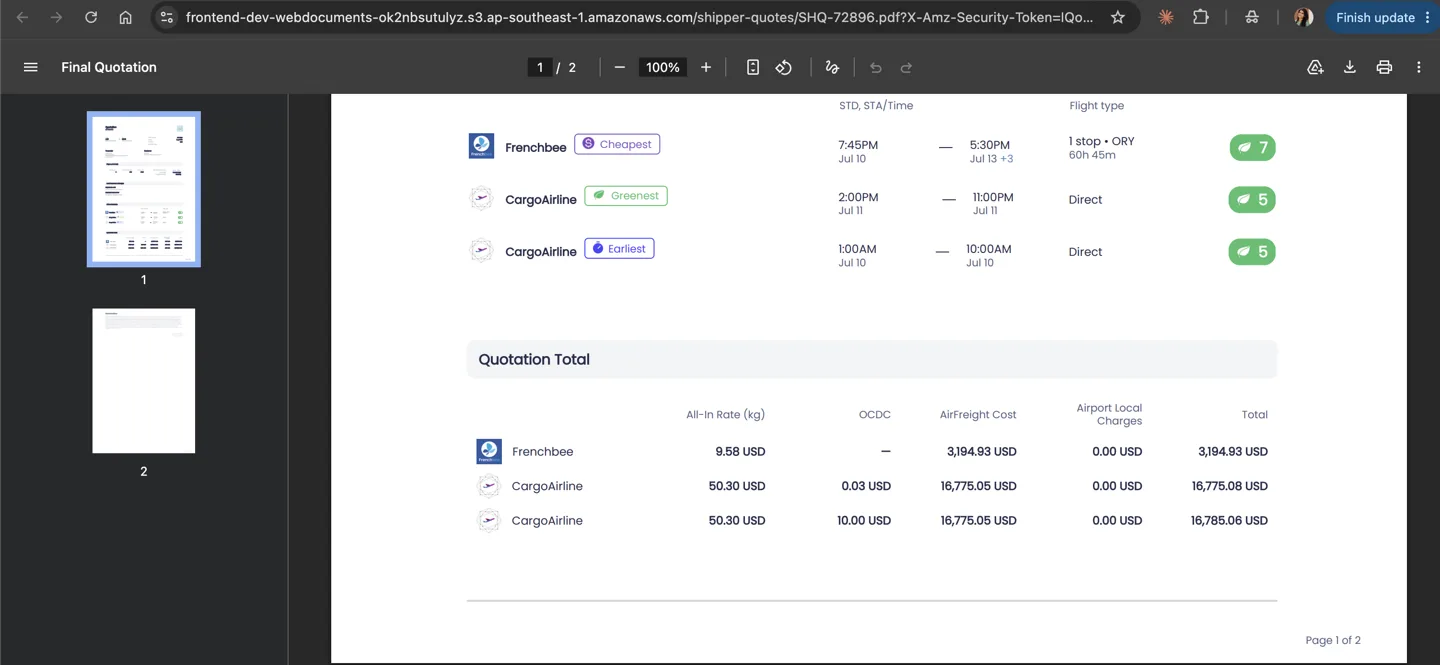Screen dimensions: 1440x665
Task: Print the PDF document
Action: [x=1384, y=67]
